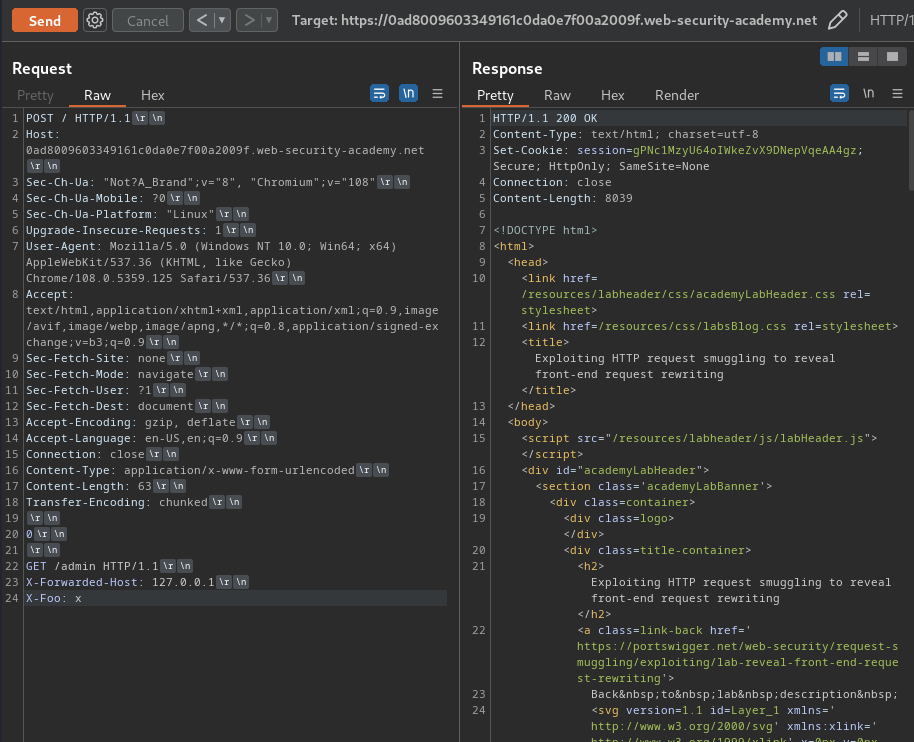Image resolution: width=914 pixels, height=742 pixels.
Task: Open the Response Hex tab
Action: pos(613,95)
